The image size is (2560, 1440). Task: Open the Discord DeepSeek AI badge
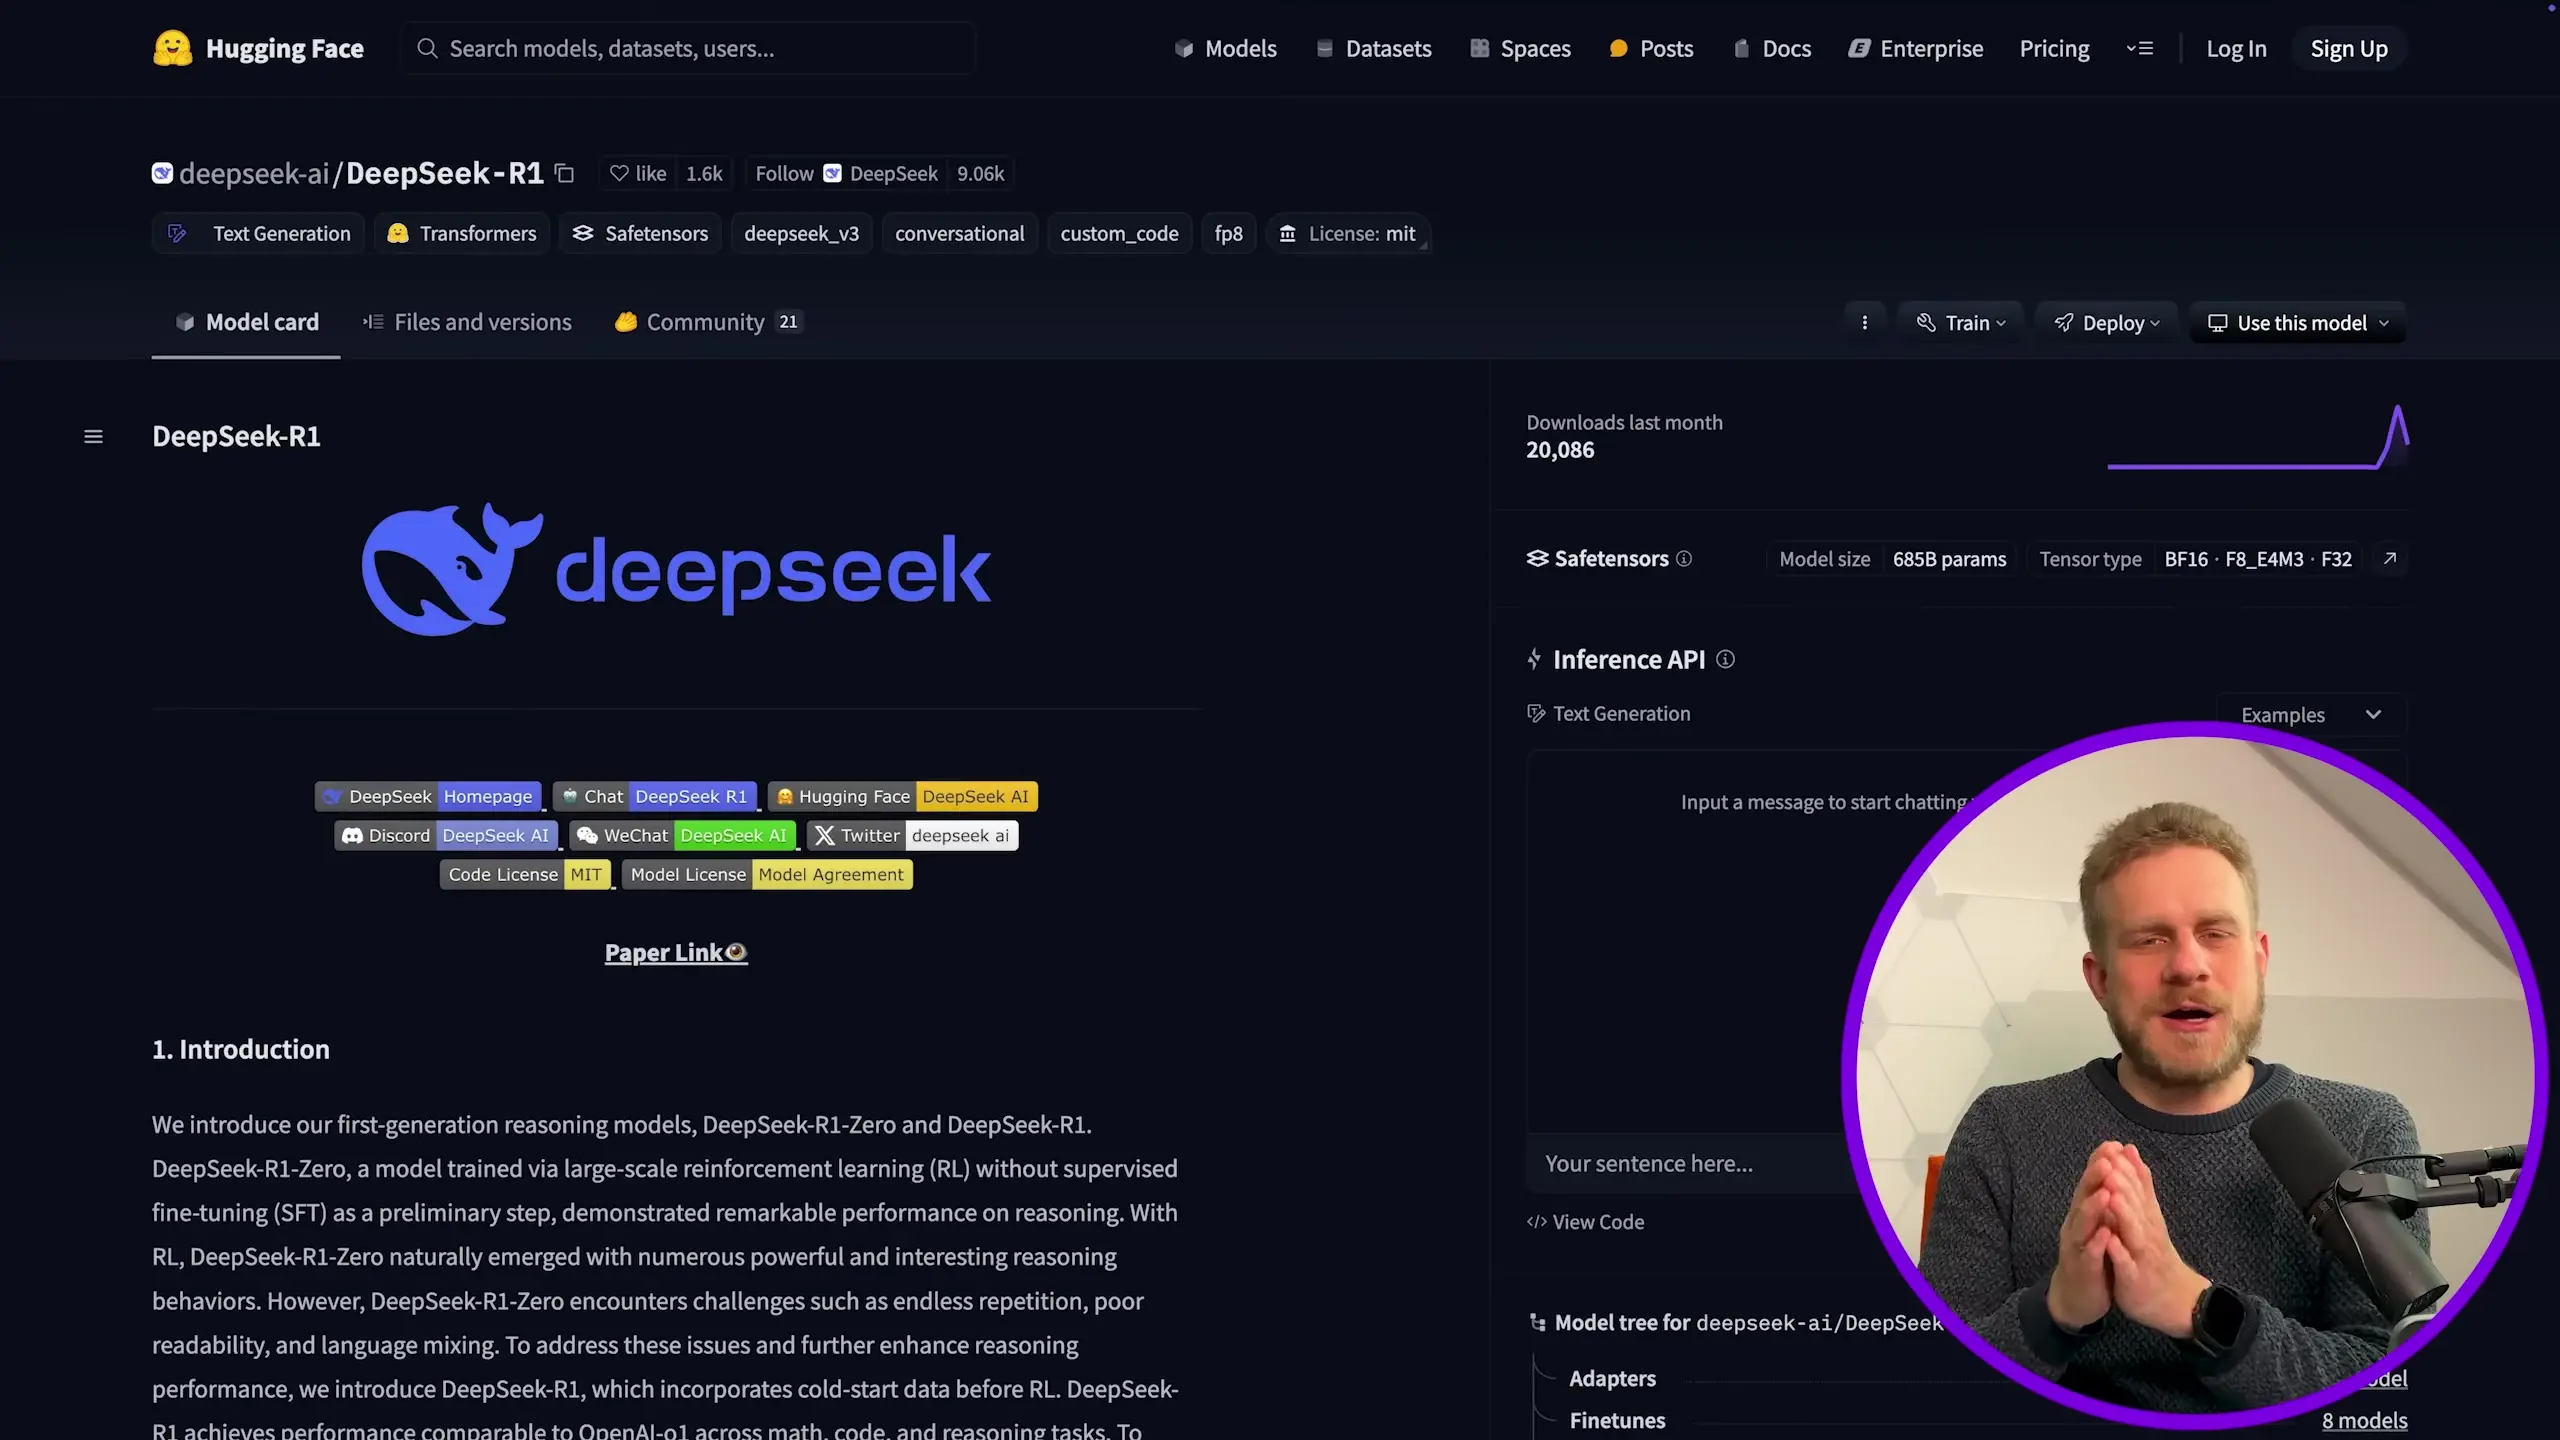point(446,835)
